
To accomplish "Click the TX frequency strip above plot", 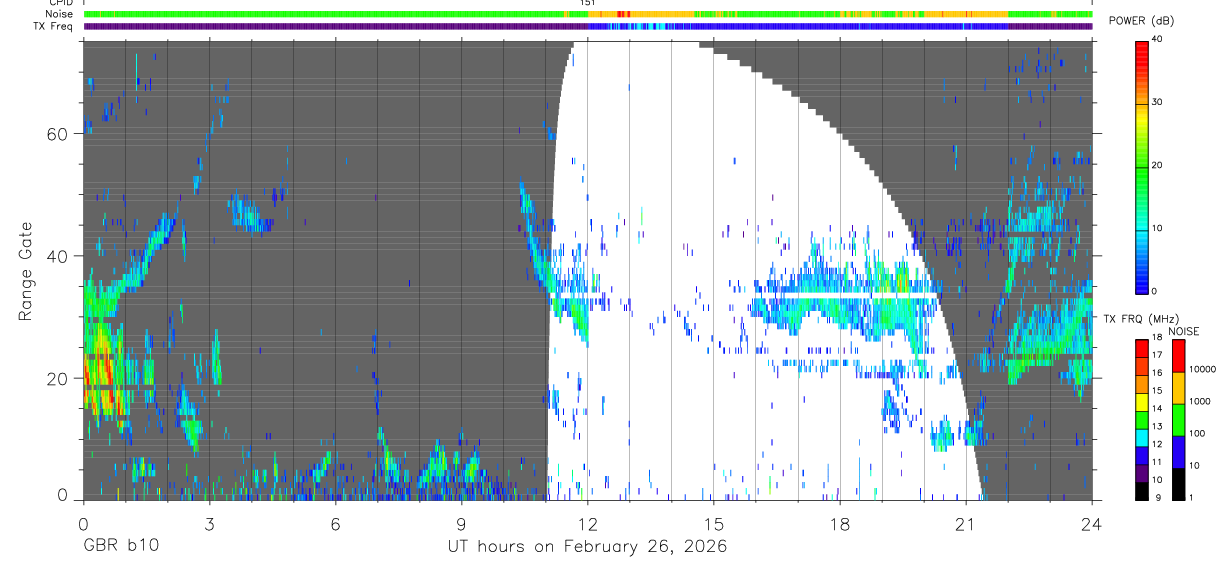I will (588, 26).
